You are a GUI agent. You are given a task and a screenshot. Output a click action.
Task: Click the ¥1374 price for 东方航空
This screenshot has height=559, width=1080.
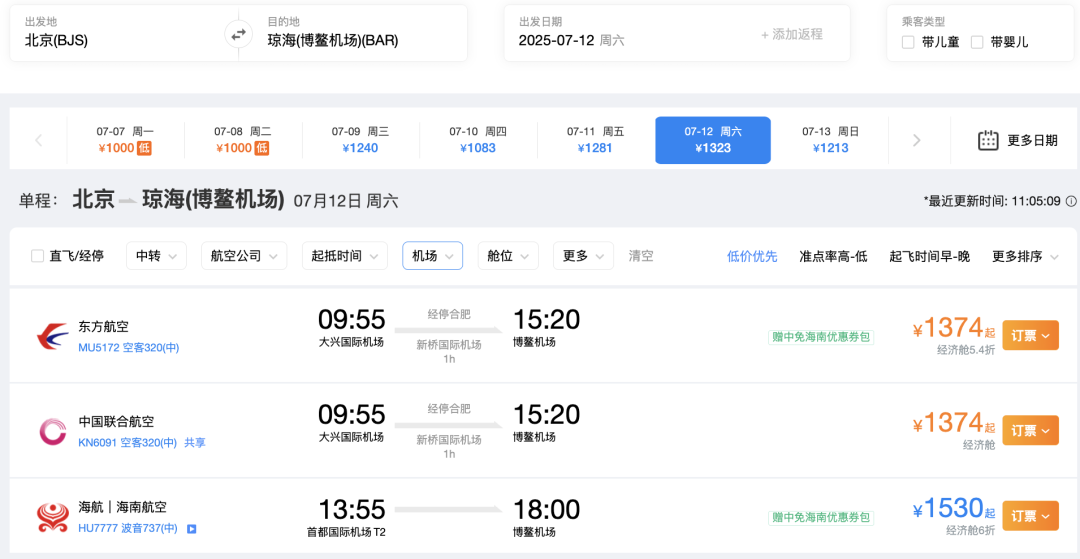click(953, 328)
